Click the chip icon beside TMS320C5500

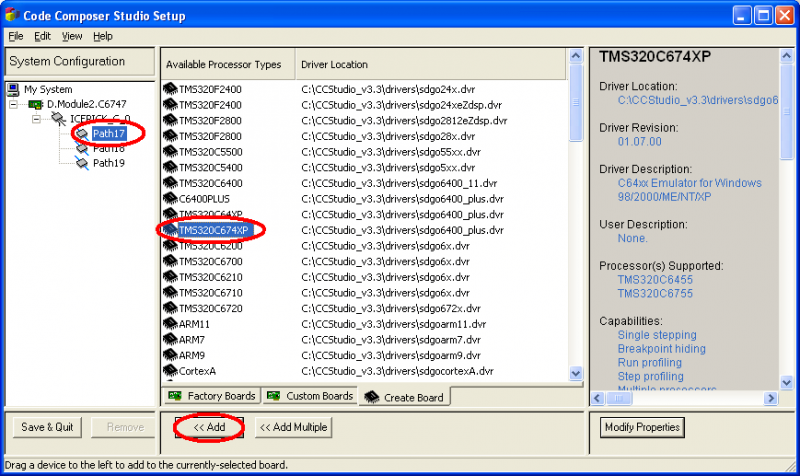click(170, 152)
